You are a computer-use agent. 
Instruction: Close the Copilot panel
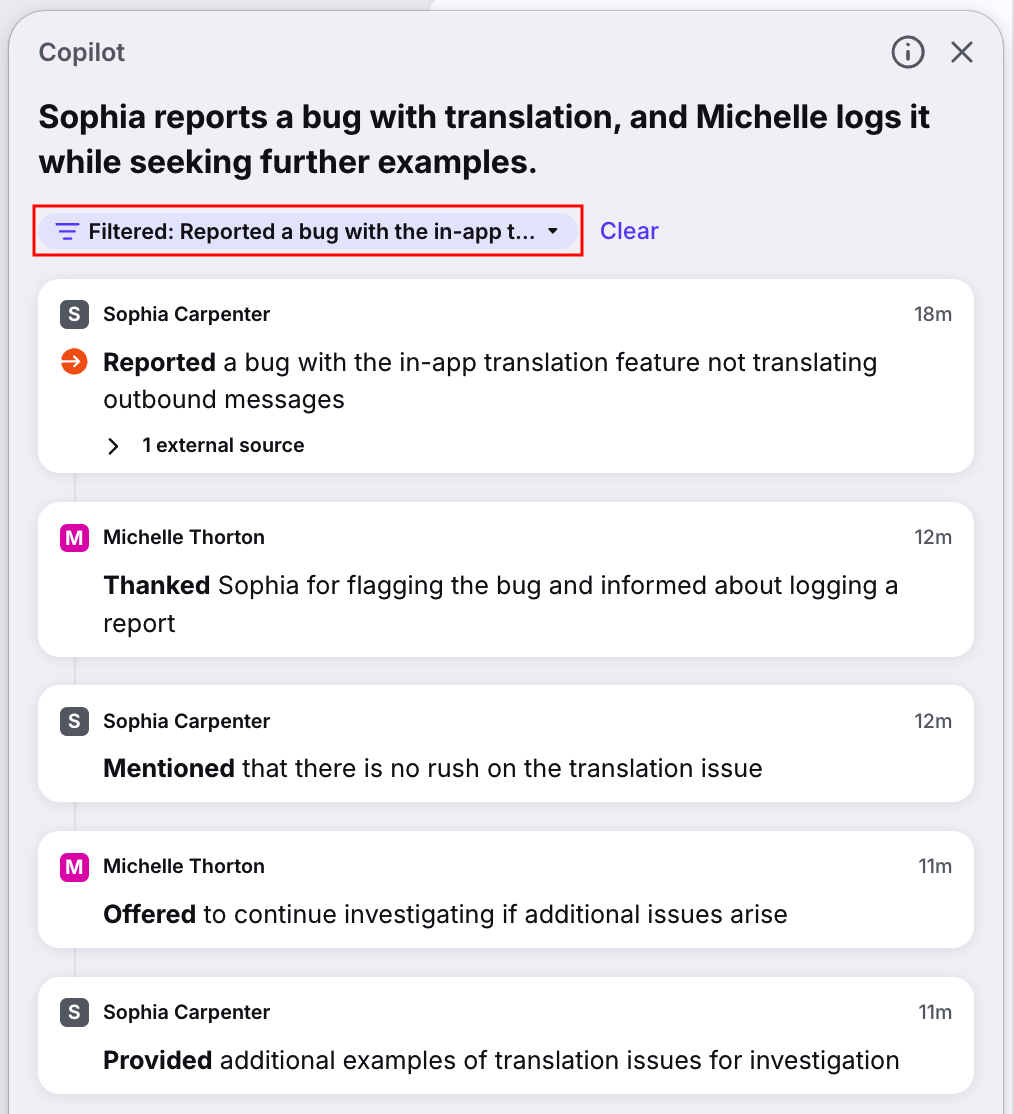click(961, 53)
